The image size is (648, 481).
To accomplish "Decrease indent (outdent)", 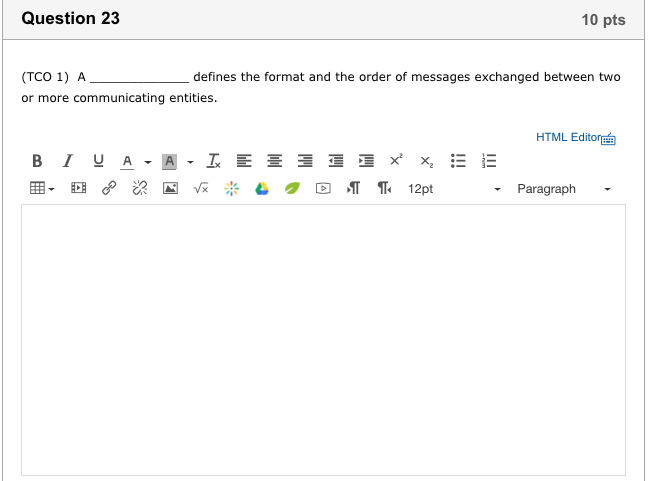I will pyautogui.click(x=336, y=161).
